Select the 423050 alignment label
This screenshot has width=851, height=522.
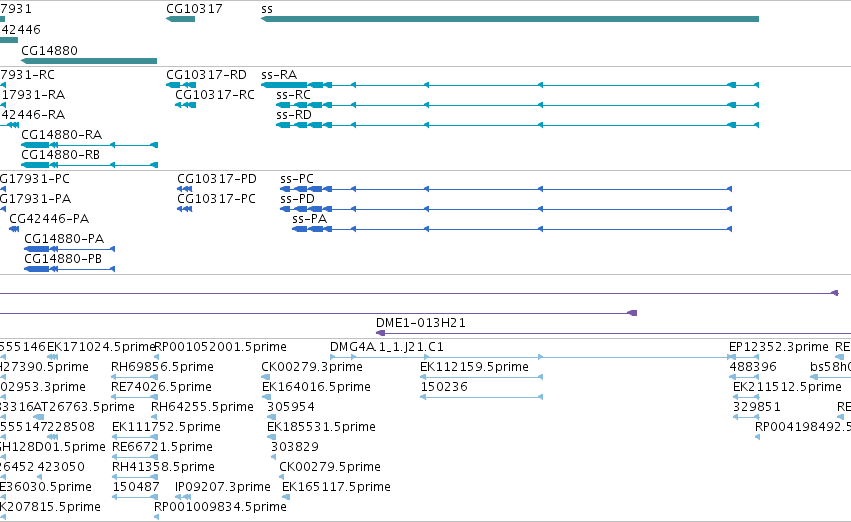(x=61, y=467)
